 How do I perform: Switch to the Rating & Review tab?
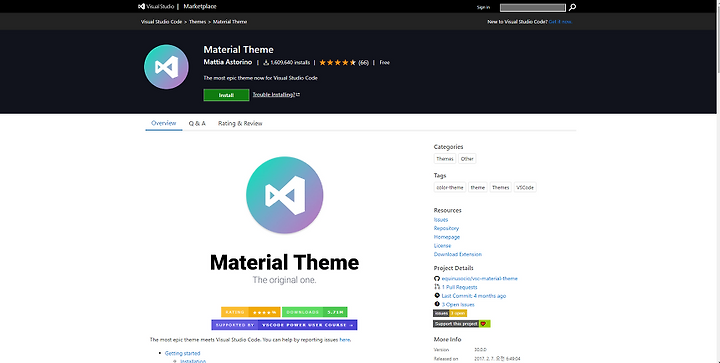[240, 123]
